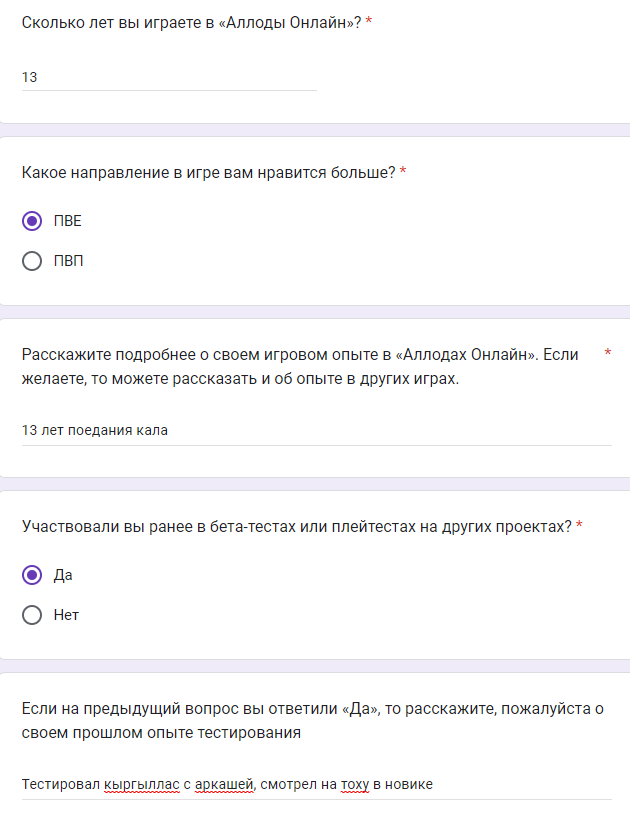This screenshot has height=824, width=630.
Task: Click the years-played field containing 13
Action: 168,76
